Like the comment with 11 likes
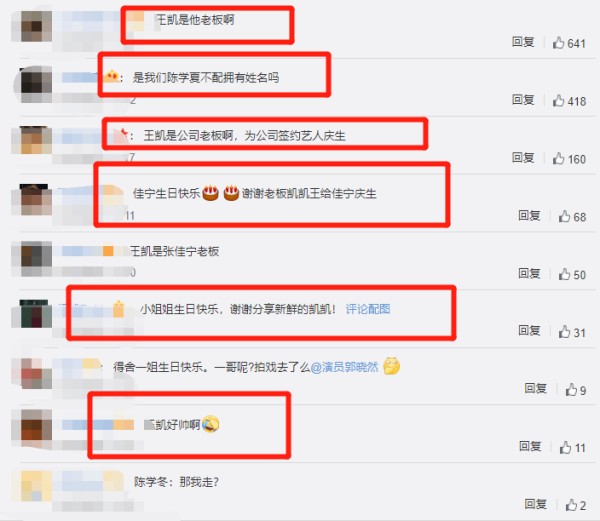The image size is (600, 521). pos(566,447)
